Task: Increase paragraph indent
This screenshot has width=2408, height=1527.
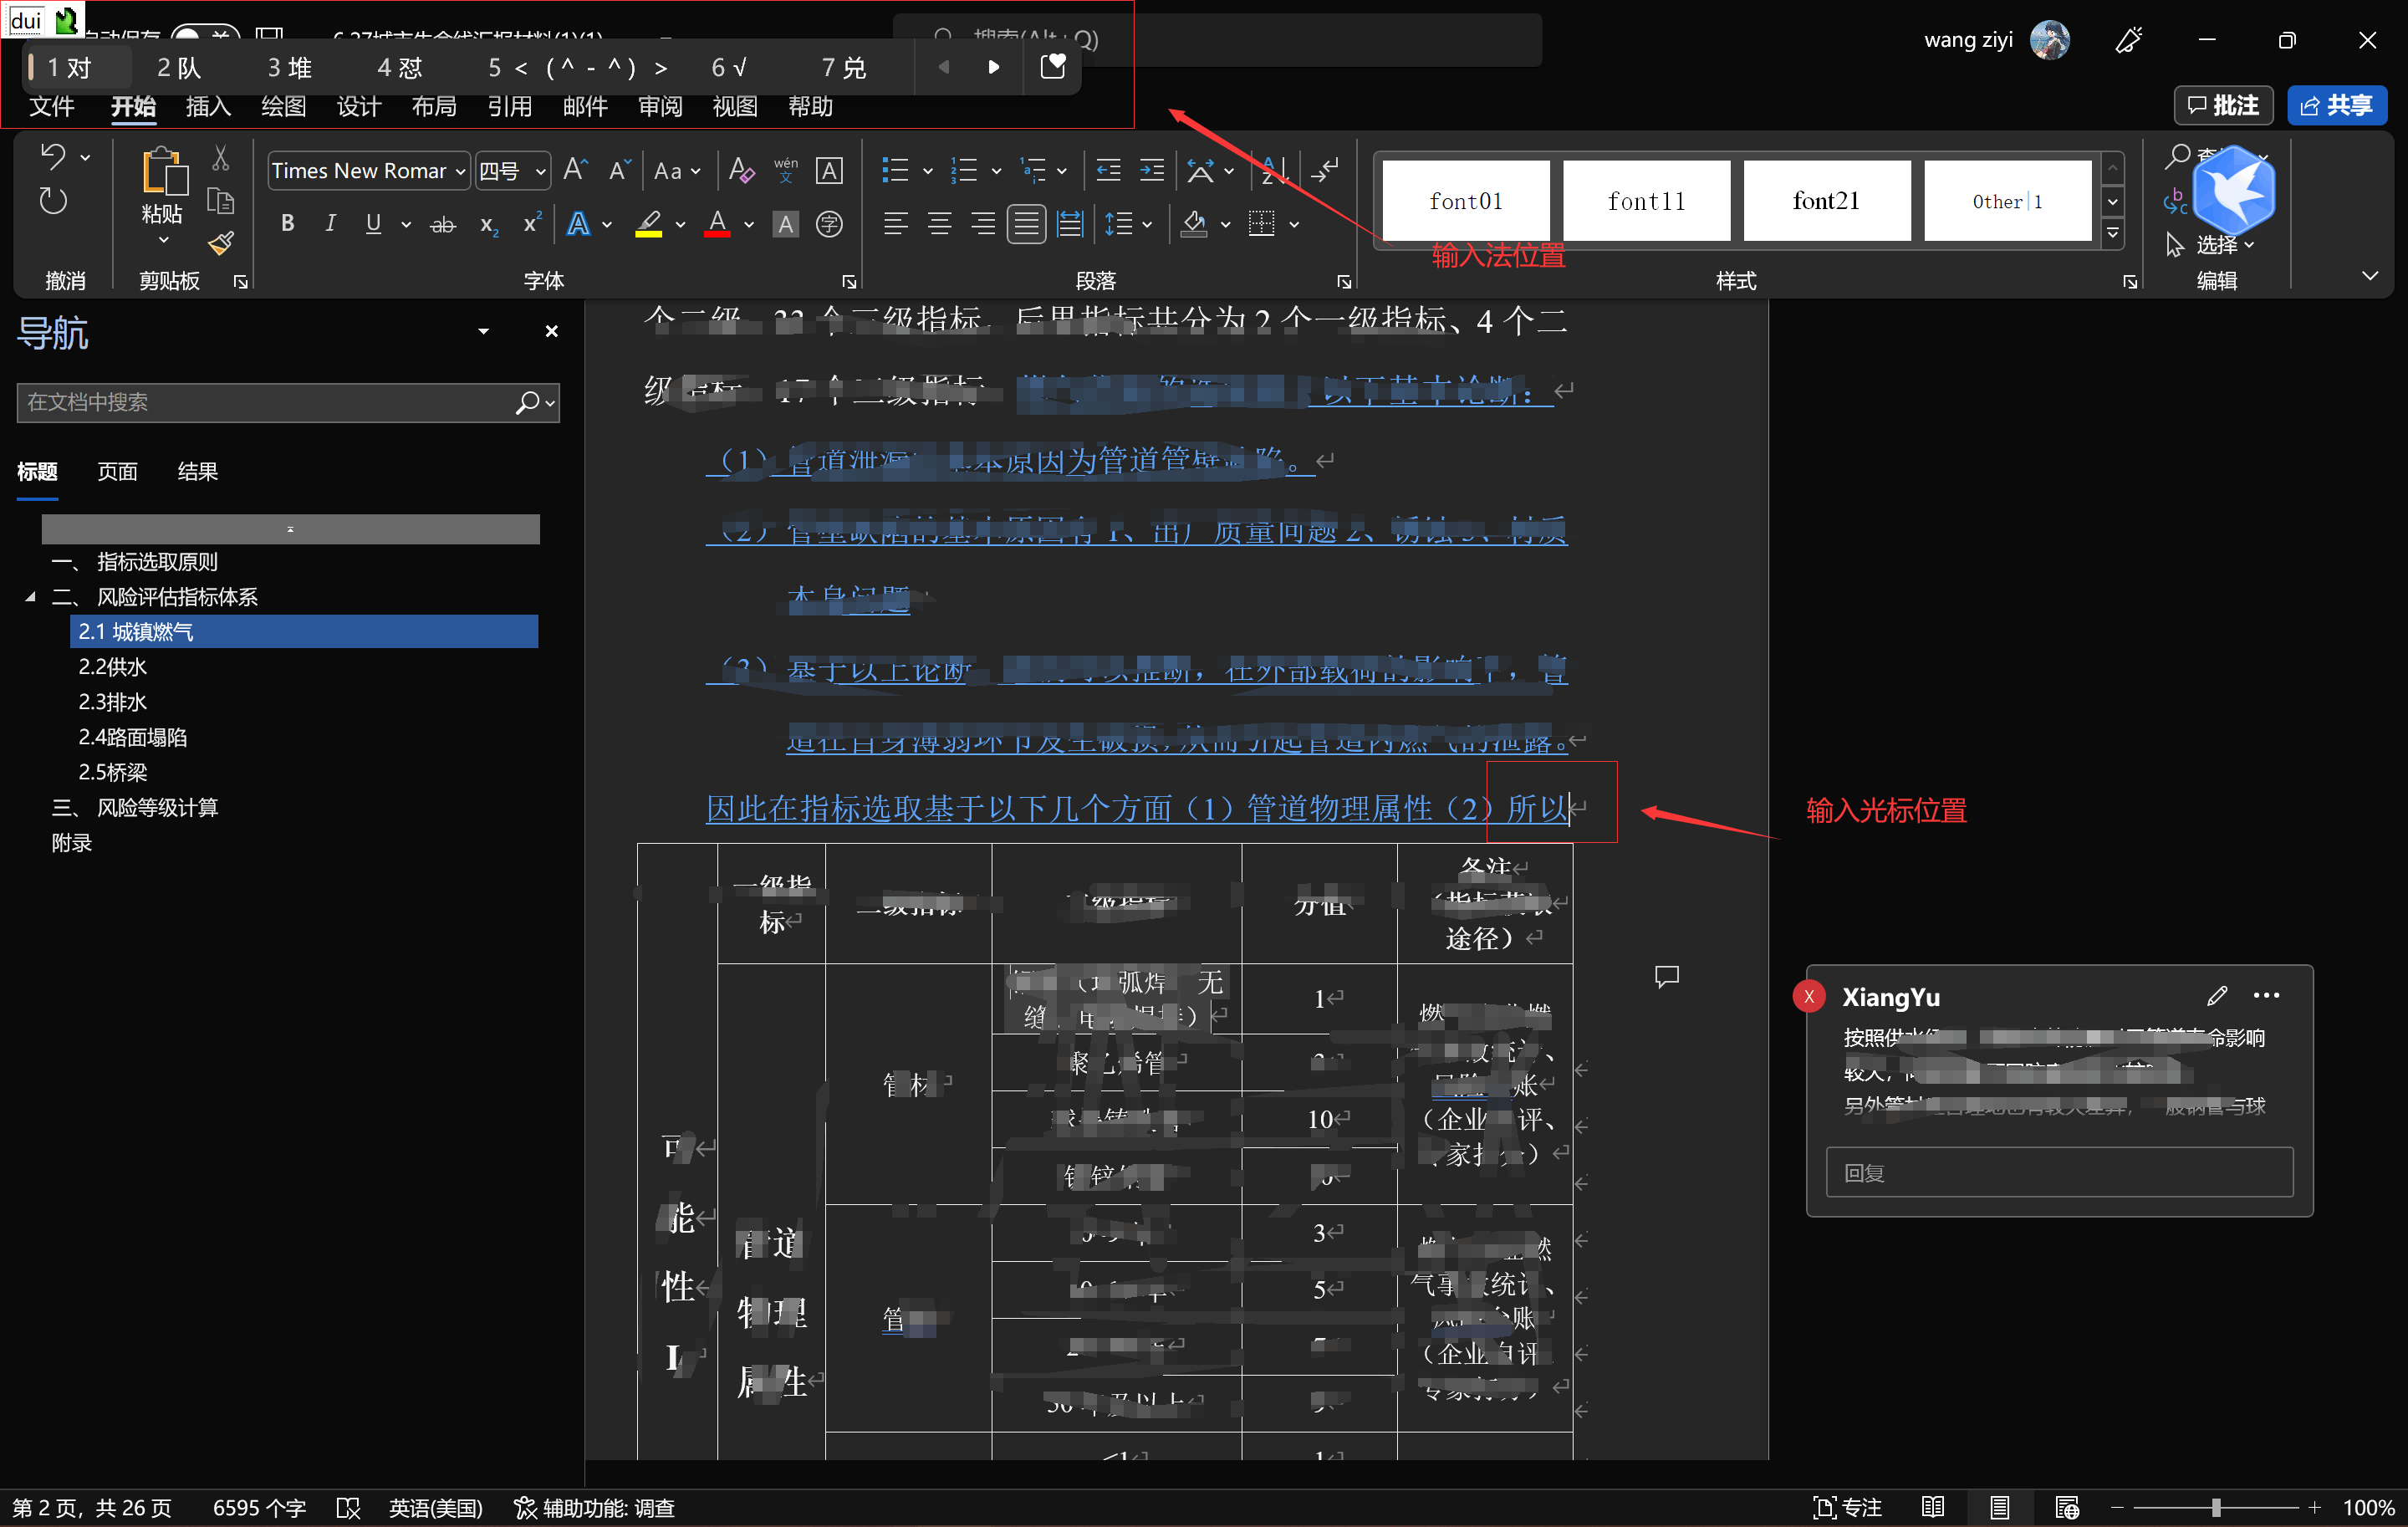Action: pyautogui.click(x=1152, y=170)
